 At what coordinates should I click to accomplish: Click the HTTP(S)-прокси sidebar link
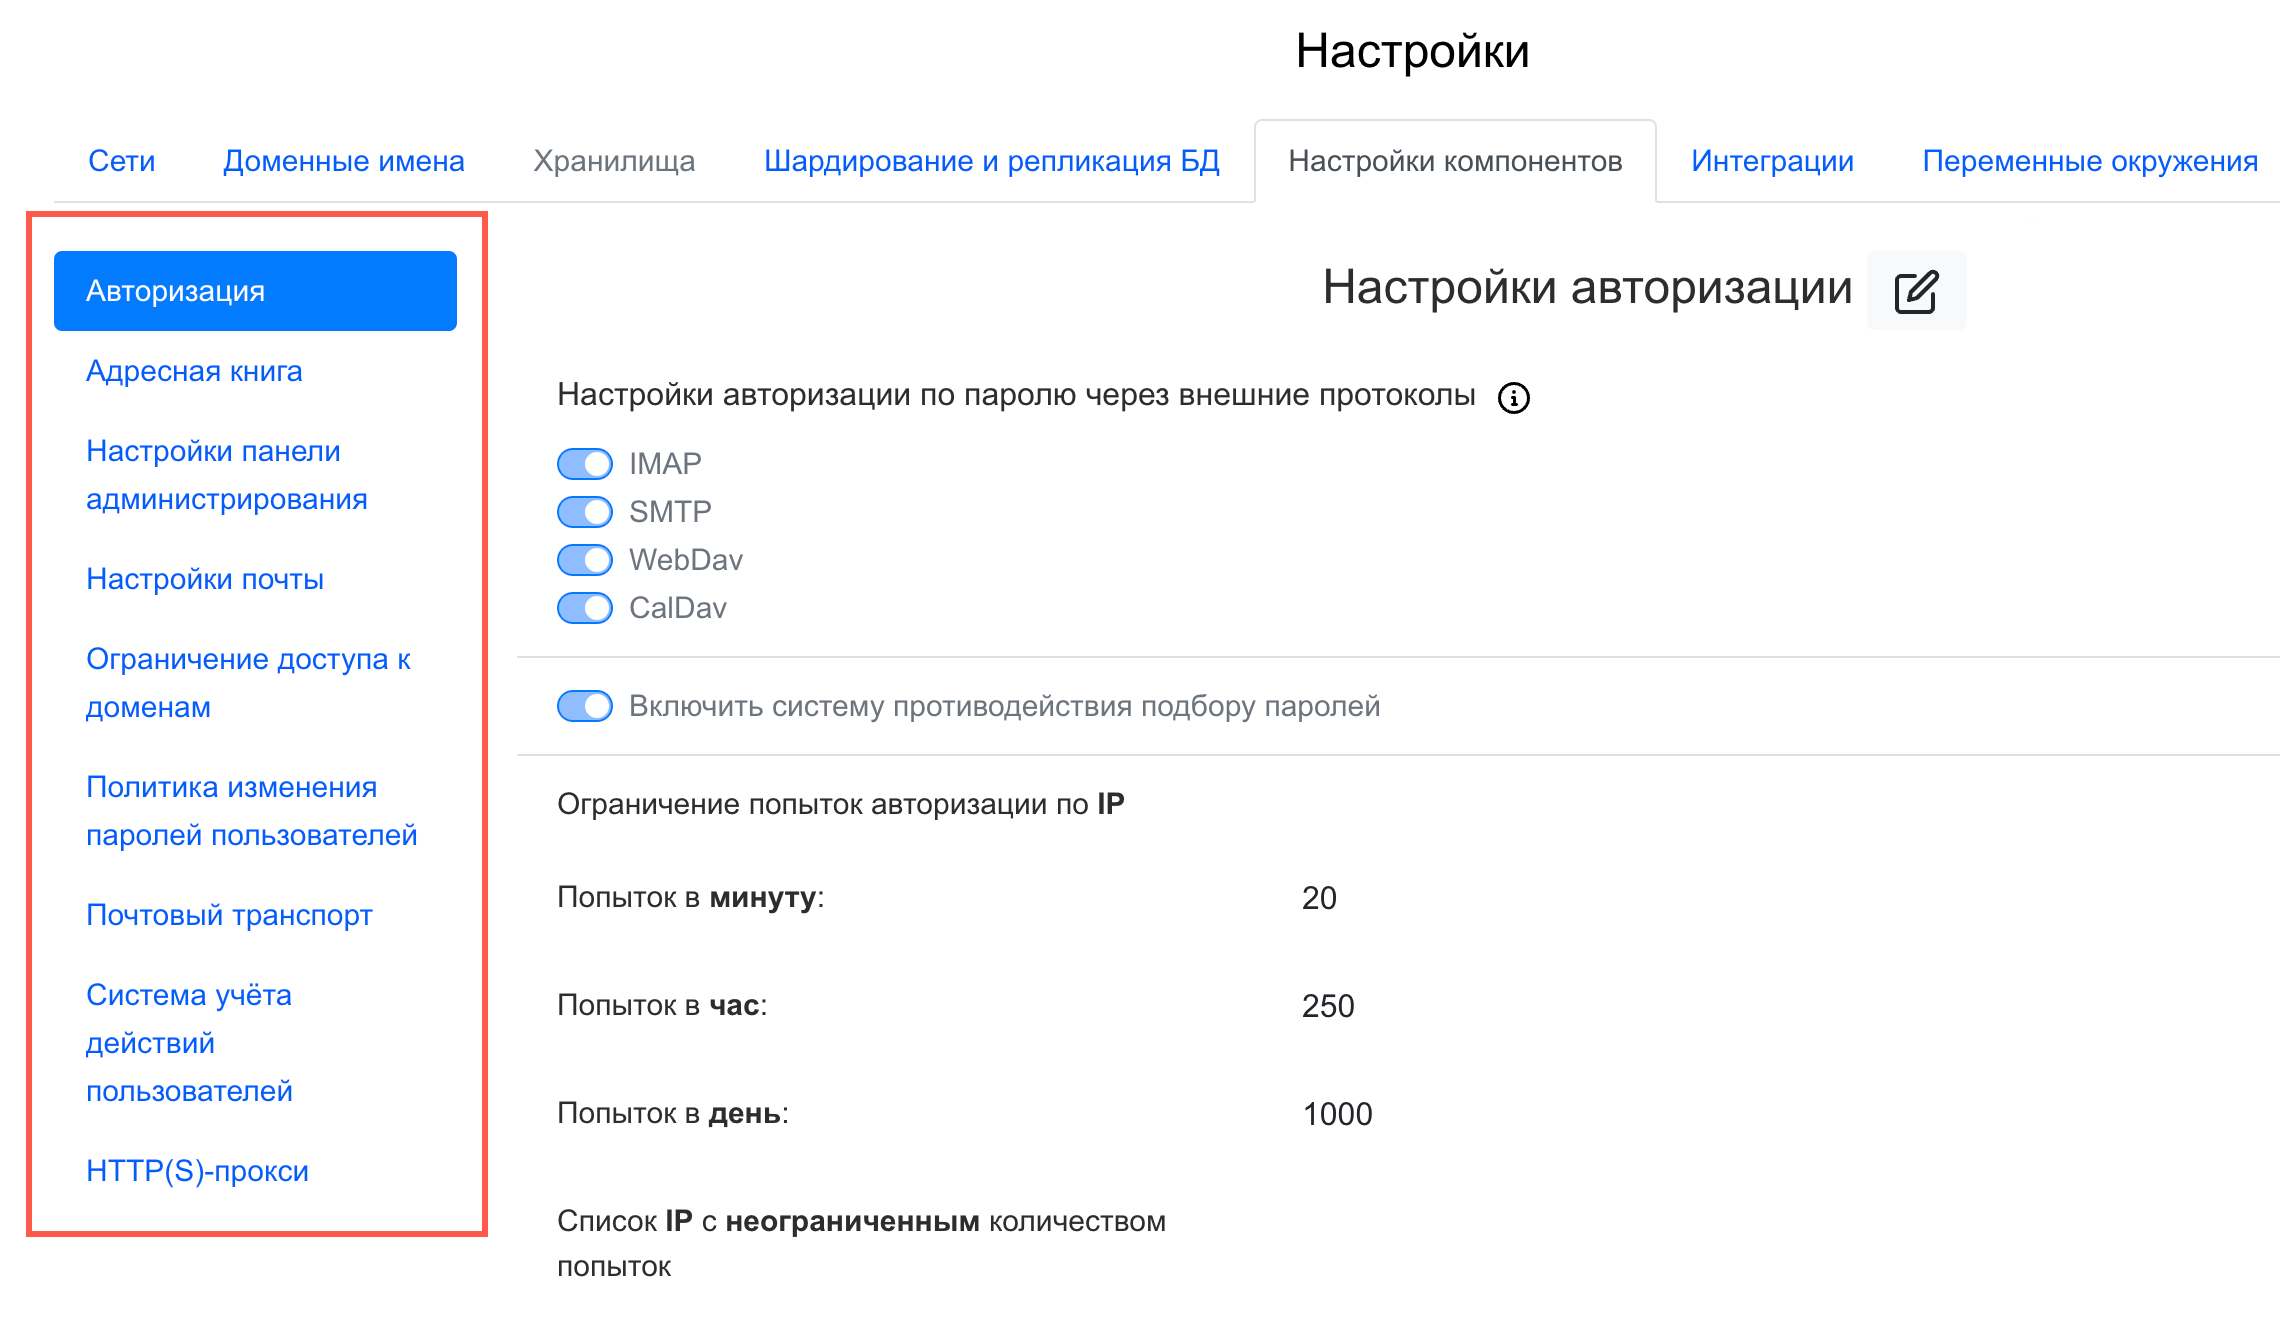click(x=197, y=1171)
